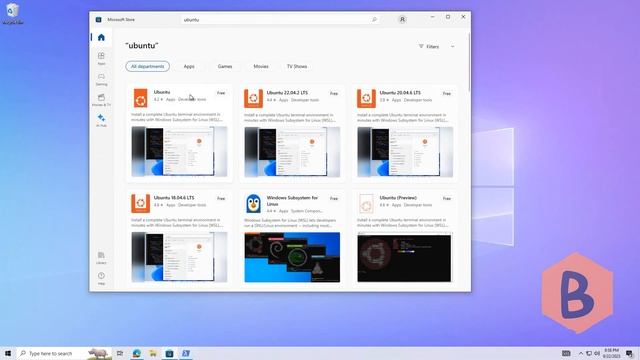Image resolution: width=640 pixels, height=360 pixels.
Task: Click the Ubuntu 20.04.6 LTS logo icon
Action: (x=366, y=98)
